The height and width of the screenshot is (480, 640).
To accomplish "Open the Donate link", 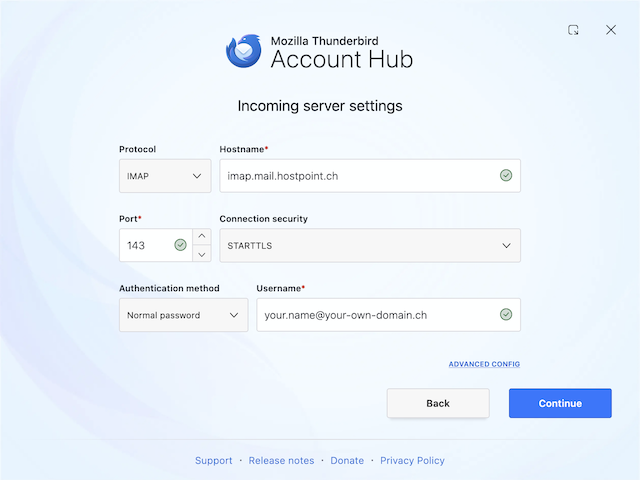I will [347, 460].
